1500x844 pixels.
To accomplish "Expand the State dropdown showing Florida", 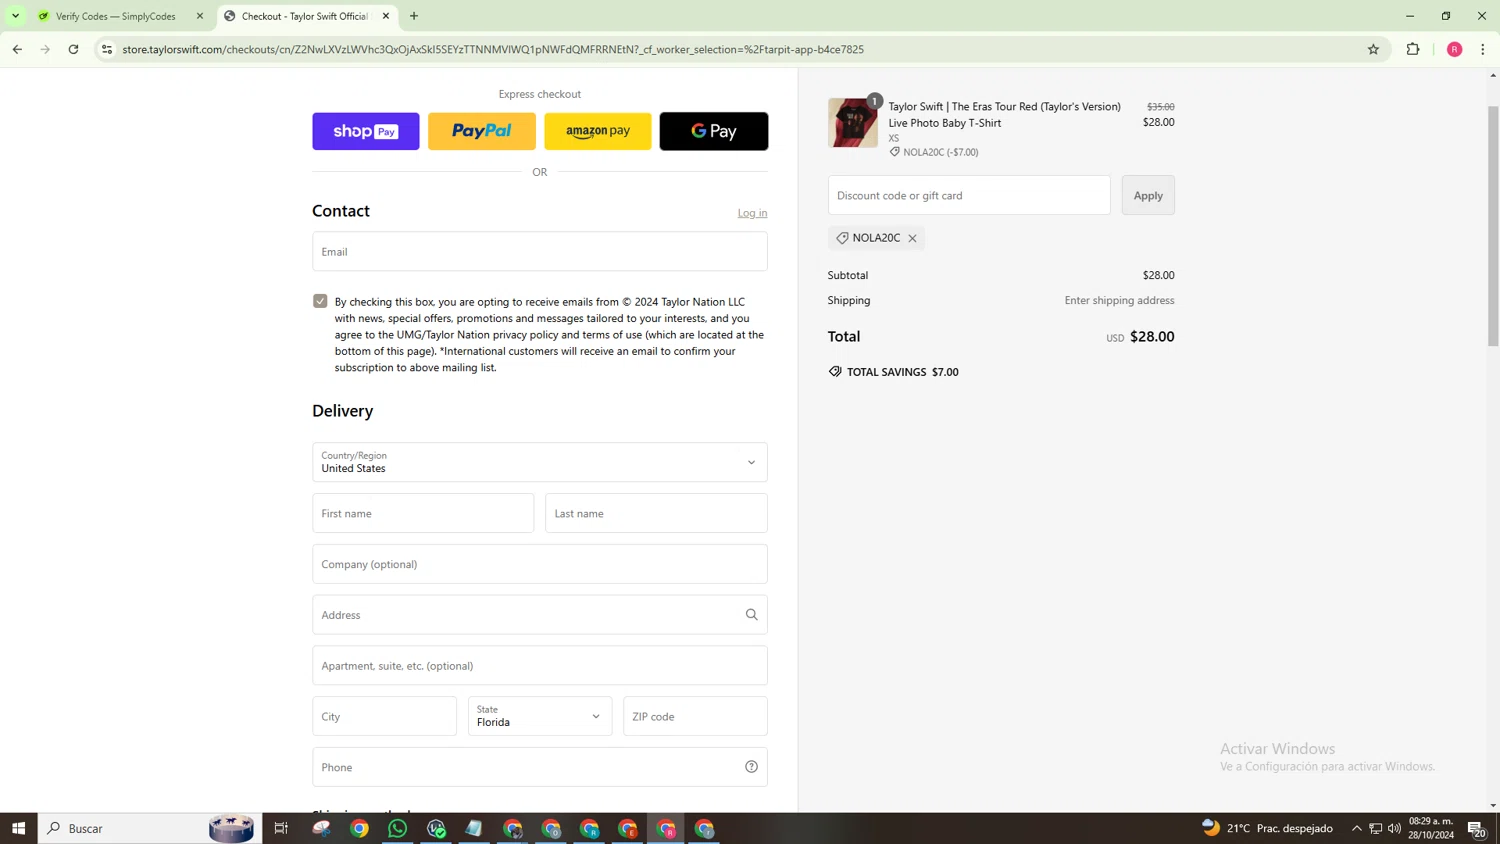I will click(x=540, y=716).
